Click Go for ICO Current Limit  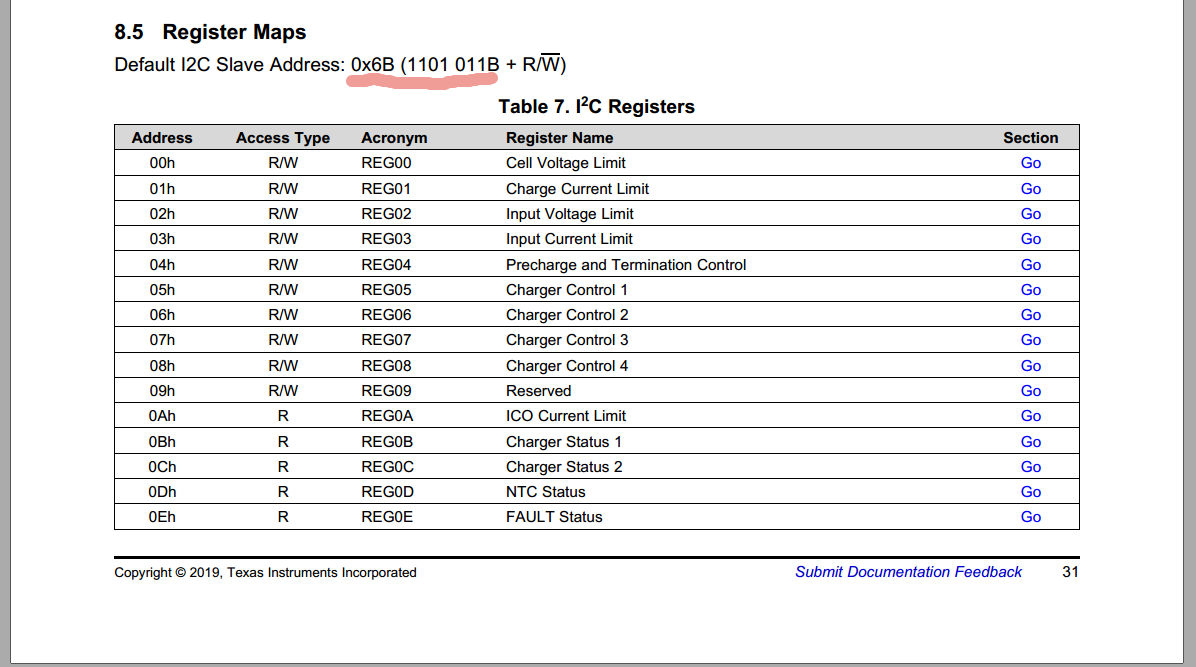tap(1030, 415)
